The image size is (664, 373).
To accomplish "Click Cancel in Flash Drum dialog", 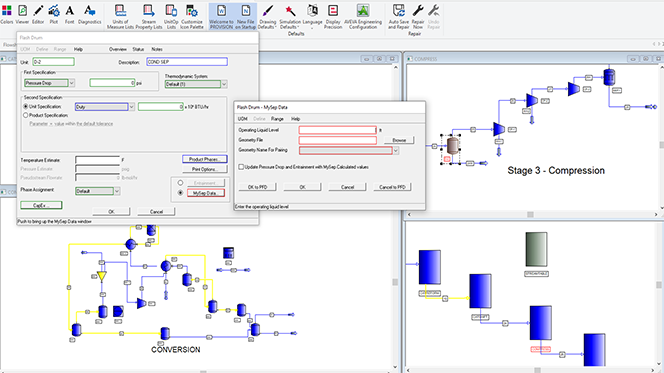I will tap(156, 212).
